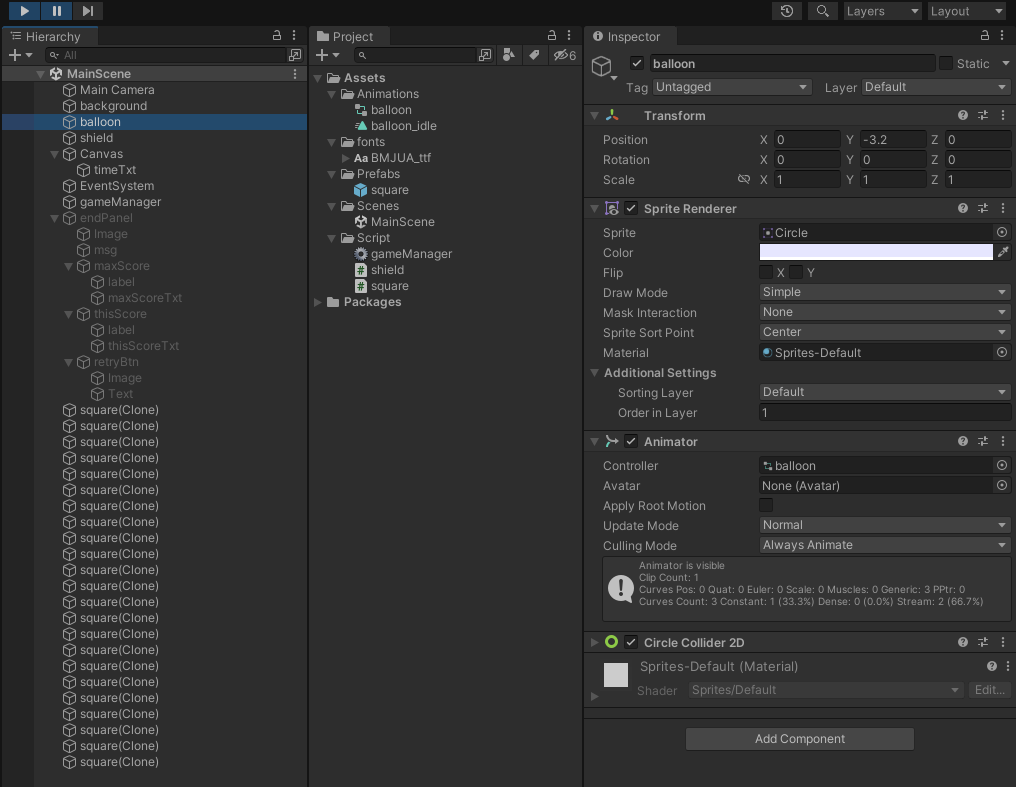Viewport: 1016px width, 787px height.
Task: Select gameManager object in Hierarchy
Action: point(120,202)
